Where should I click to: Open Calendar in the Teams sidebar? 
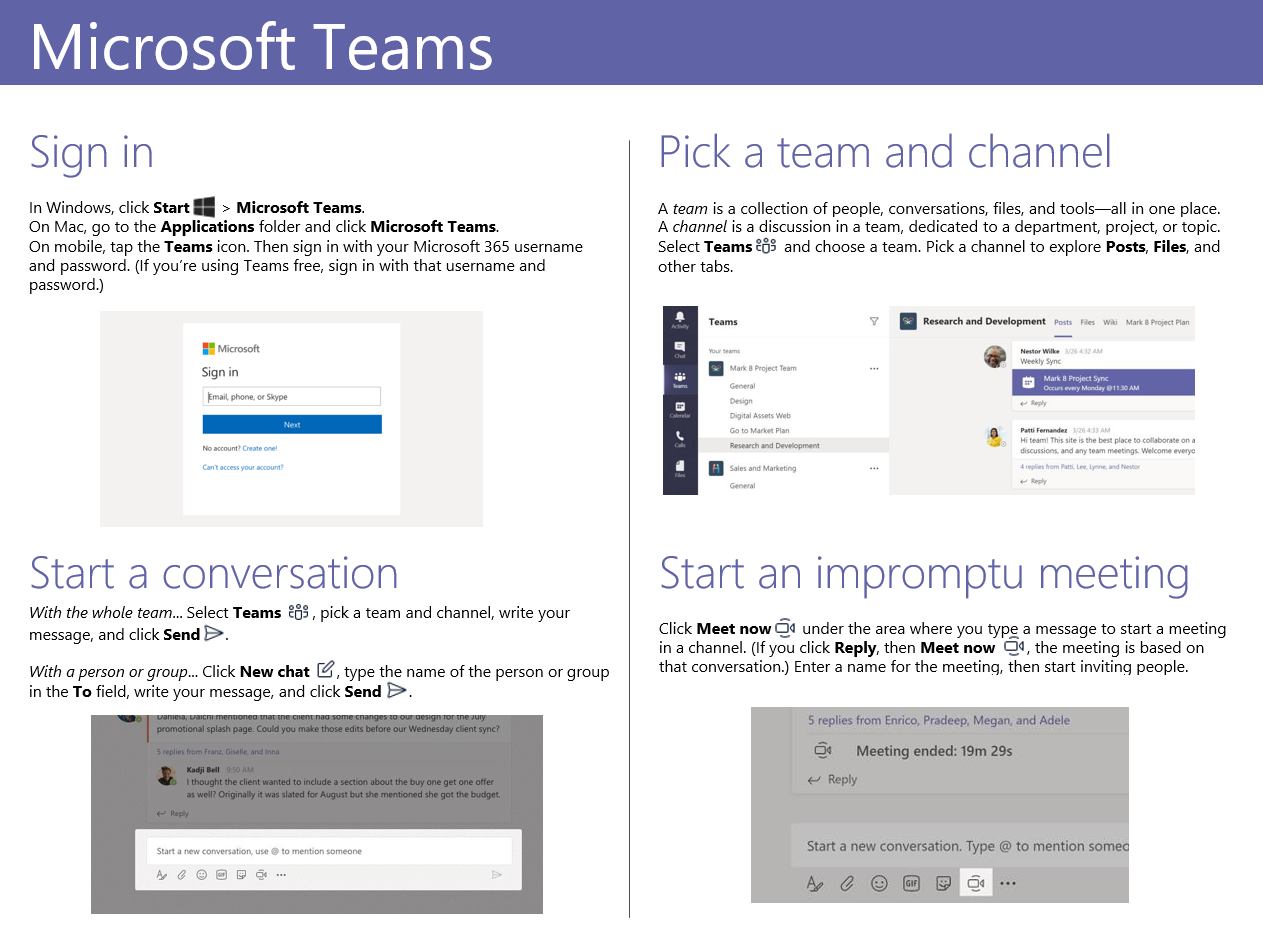pos(680,409)
